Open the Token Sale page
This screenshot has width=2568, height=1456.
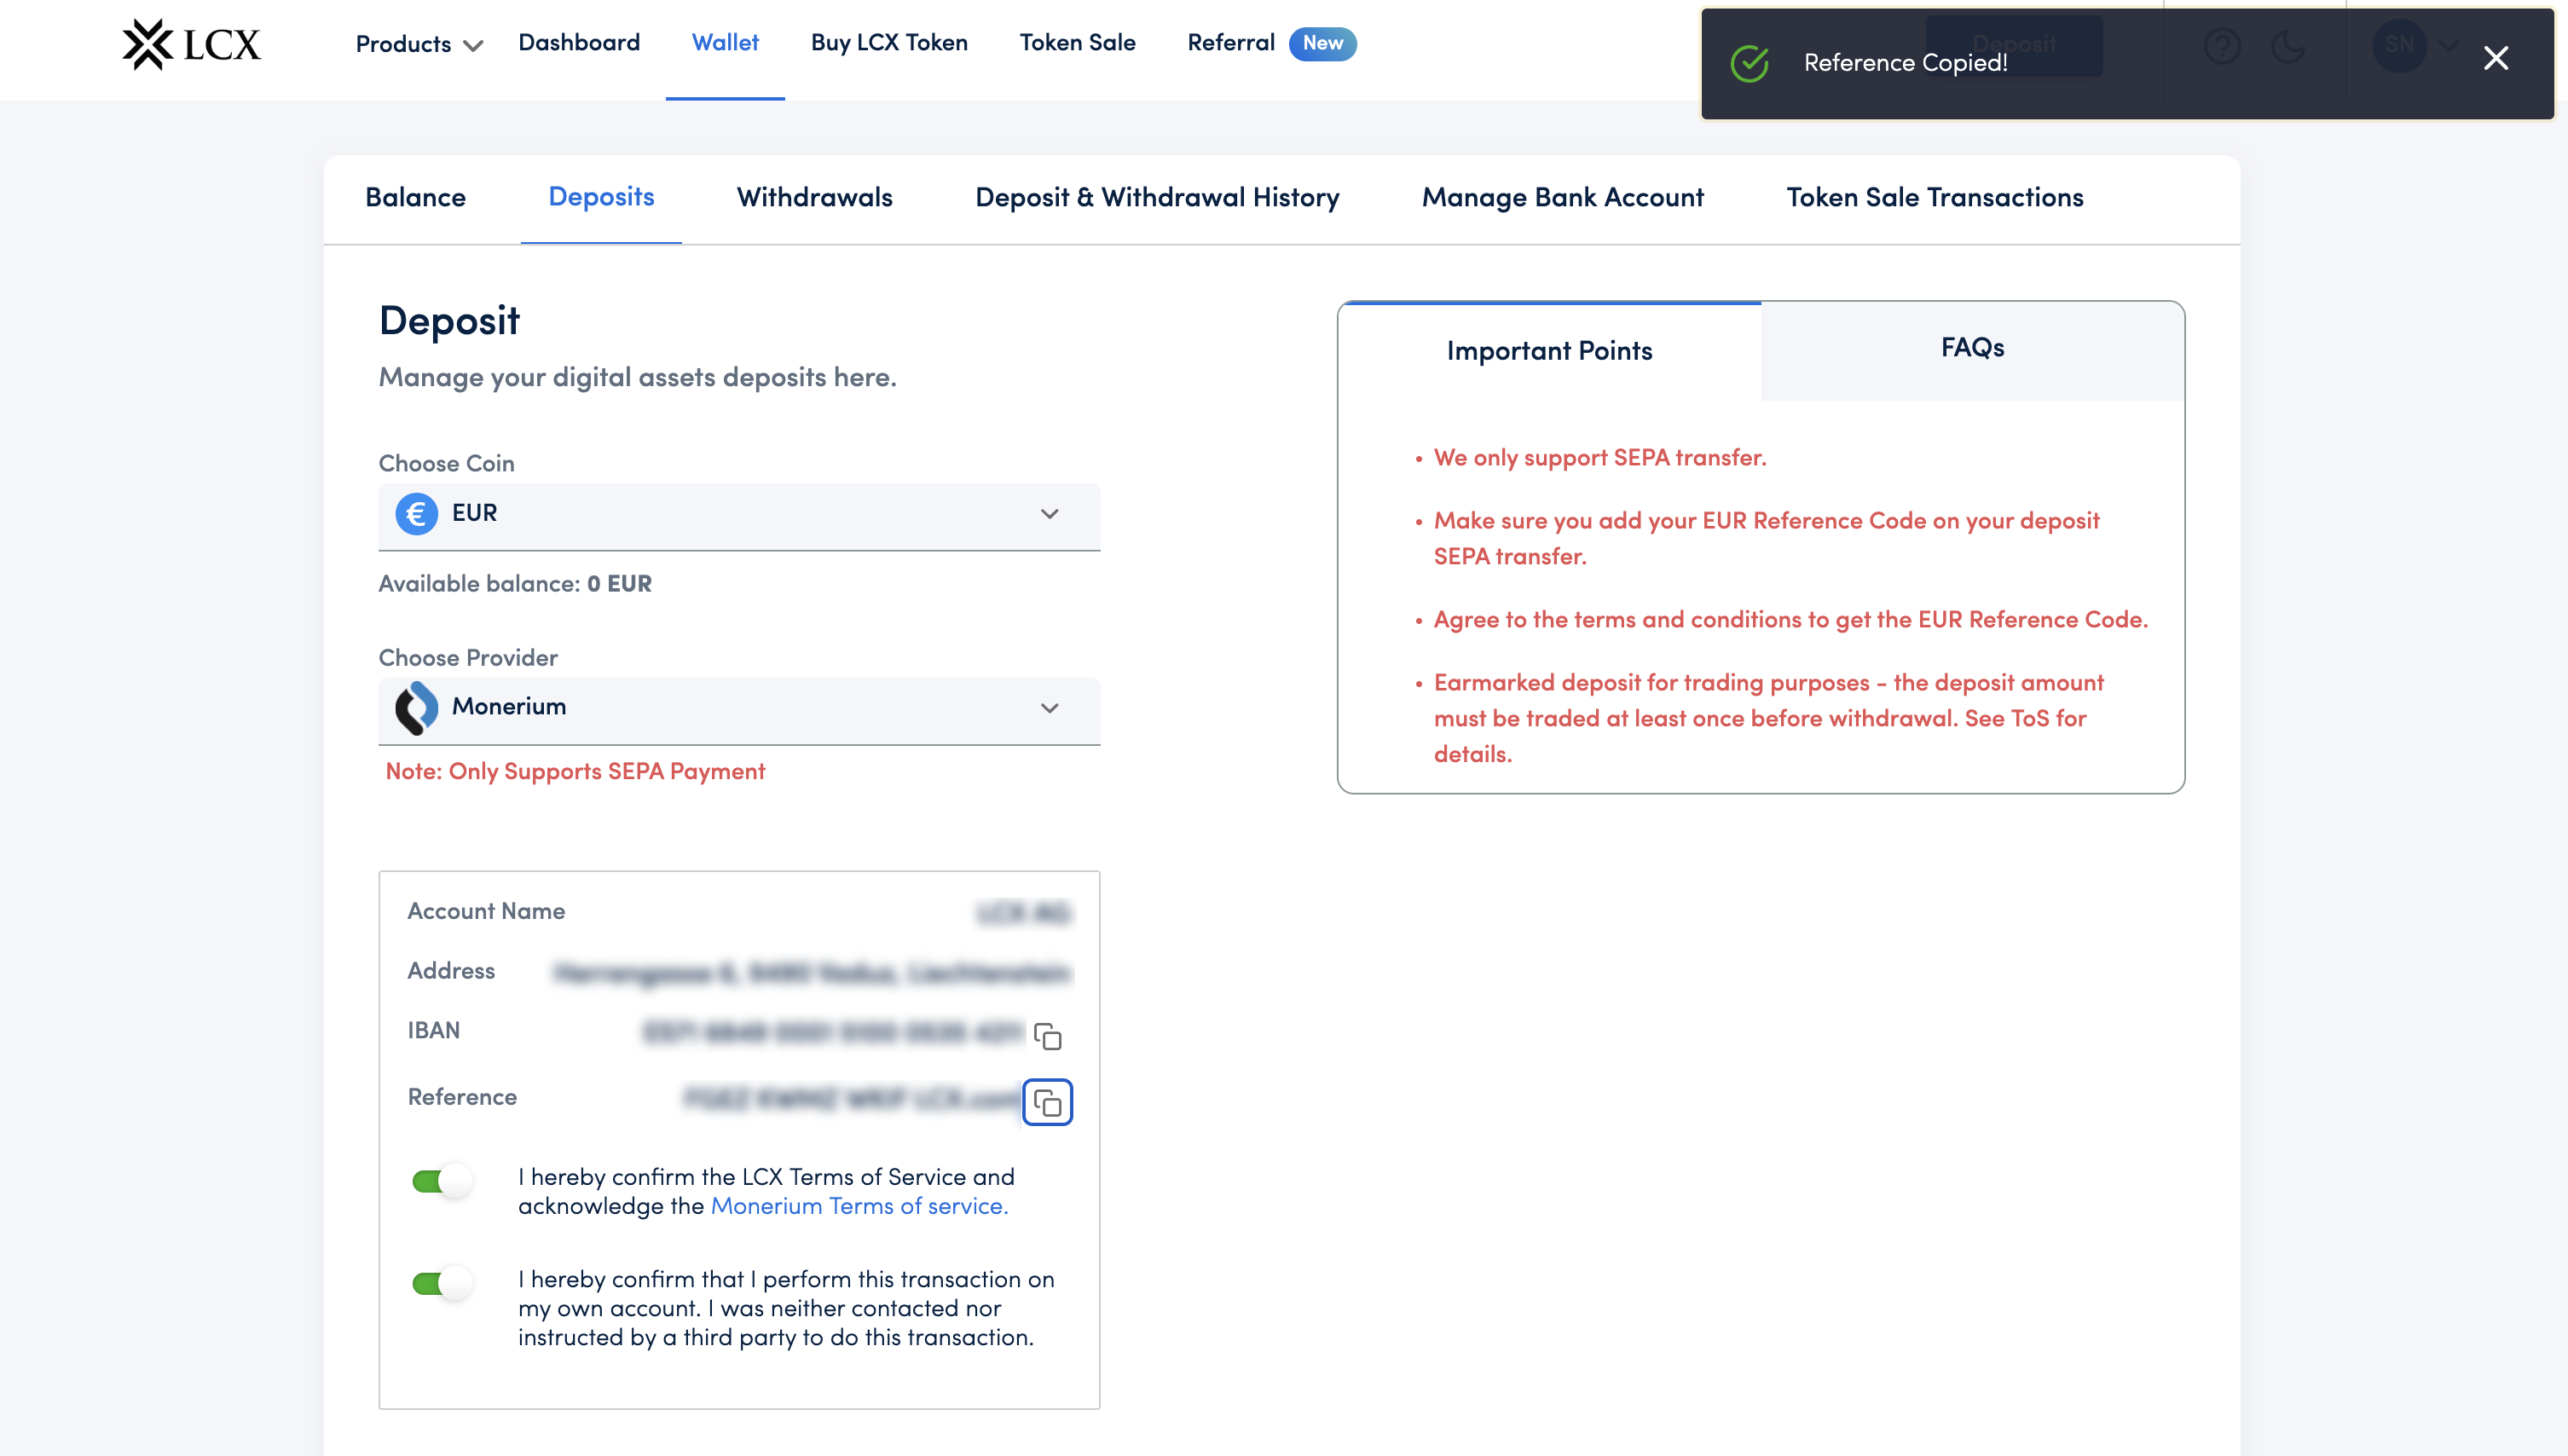click(x=1077, y=43)
